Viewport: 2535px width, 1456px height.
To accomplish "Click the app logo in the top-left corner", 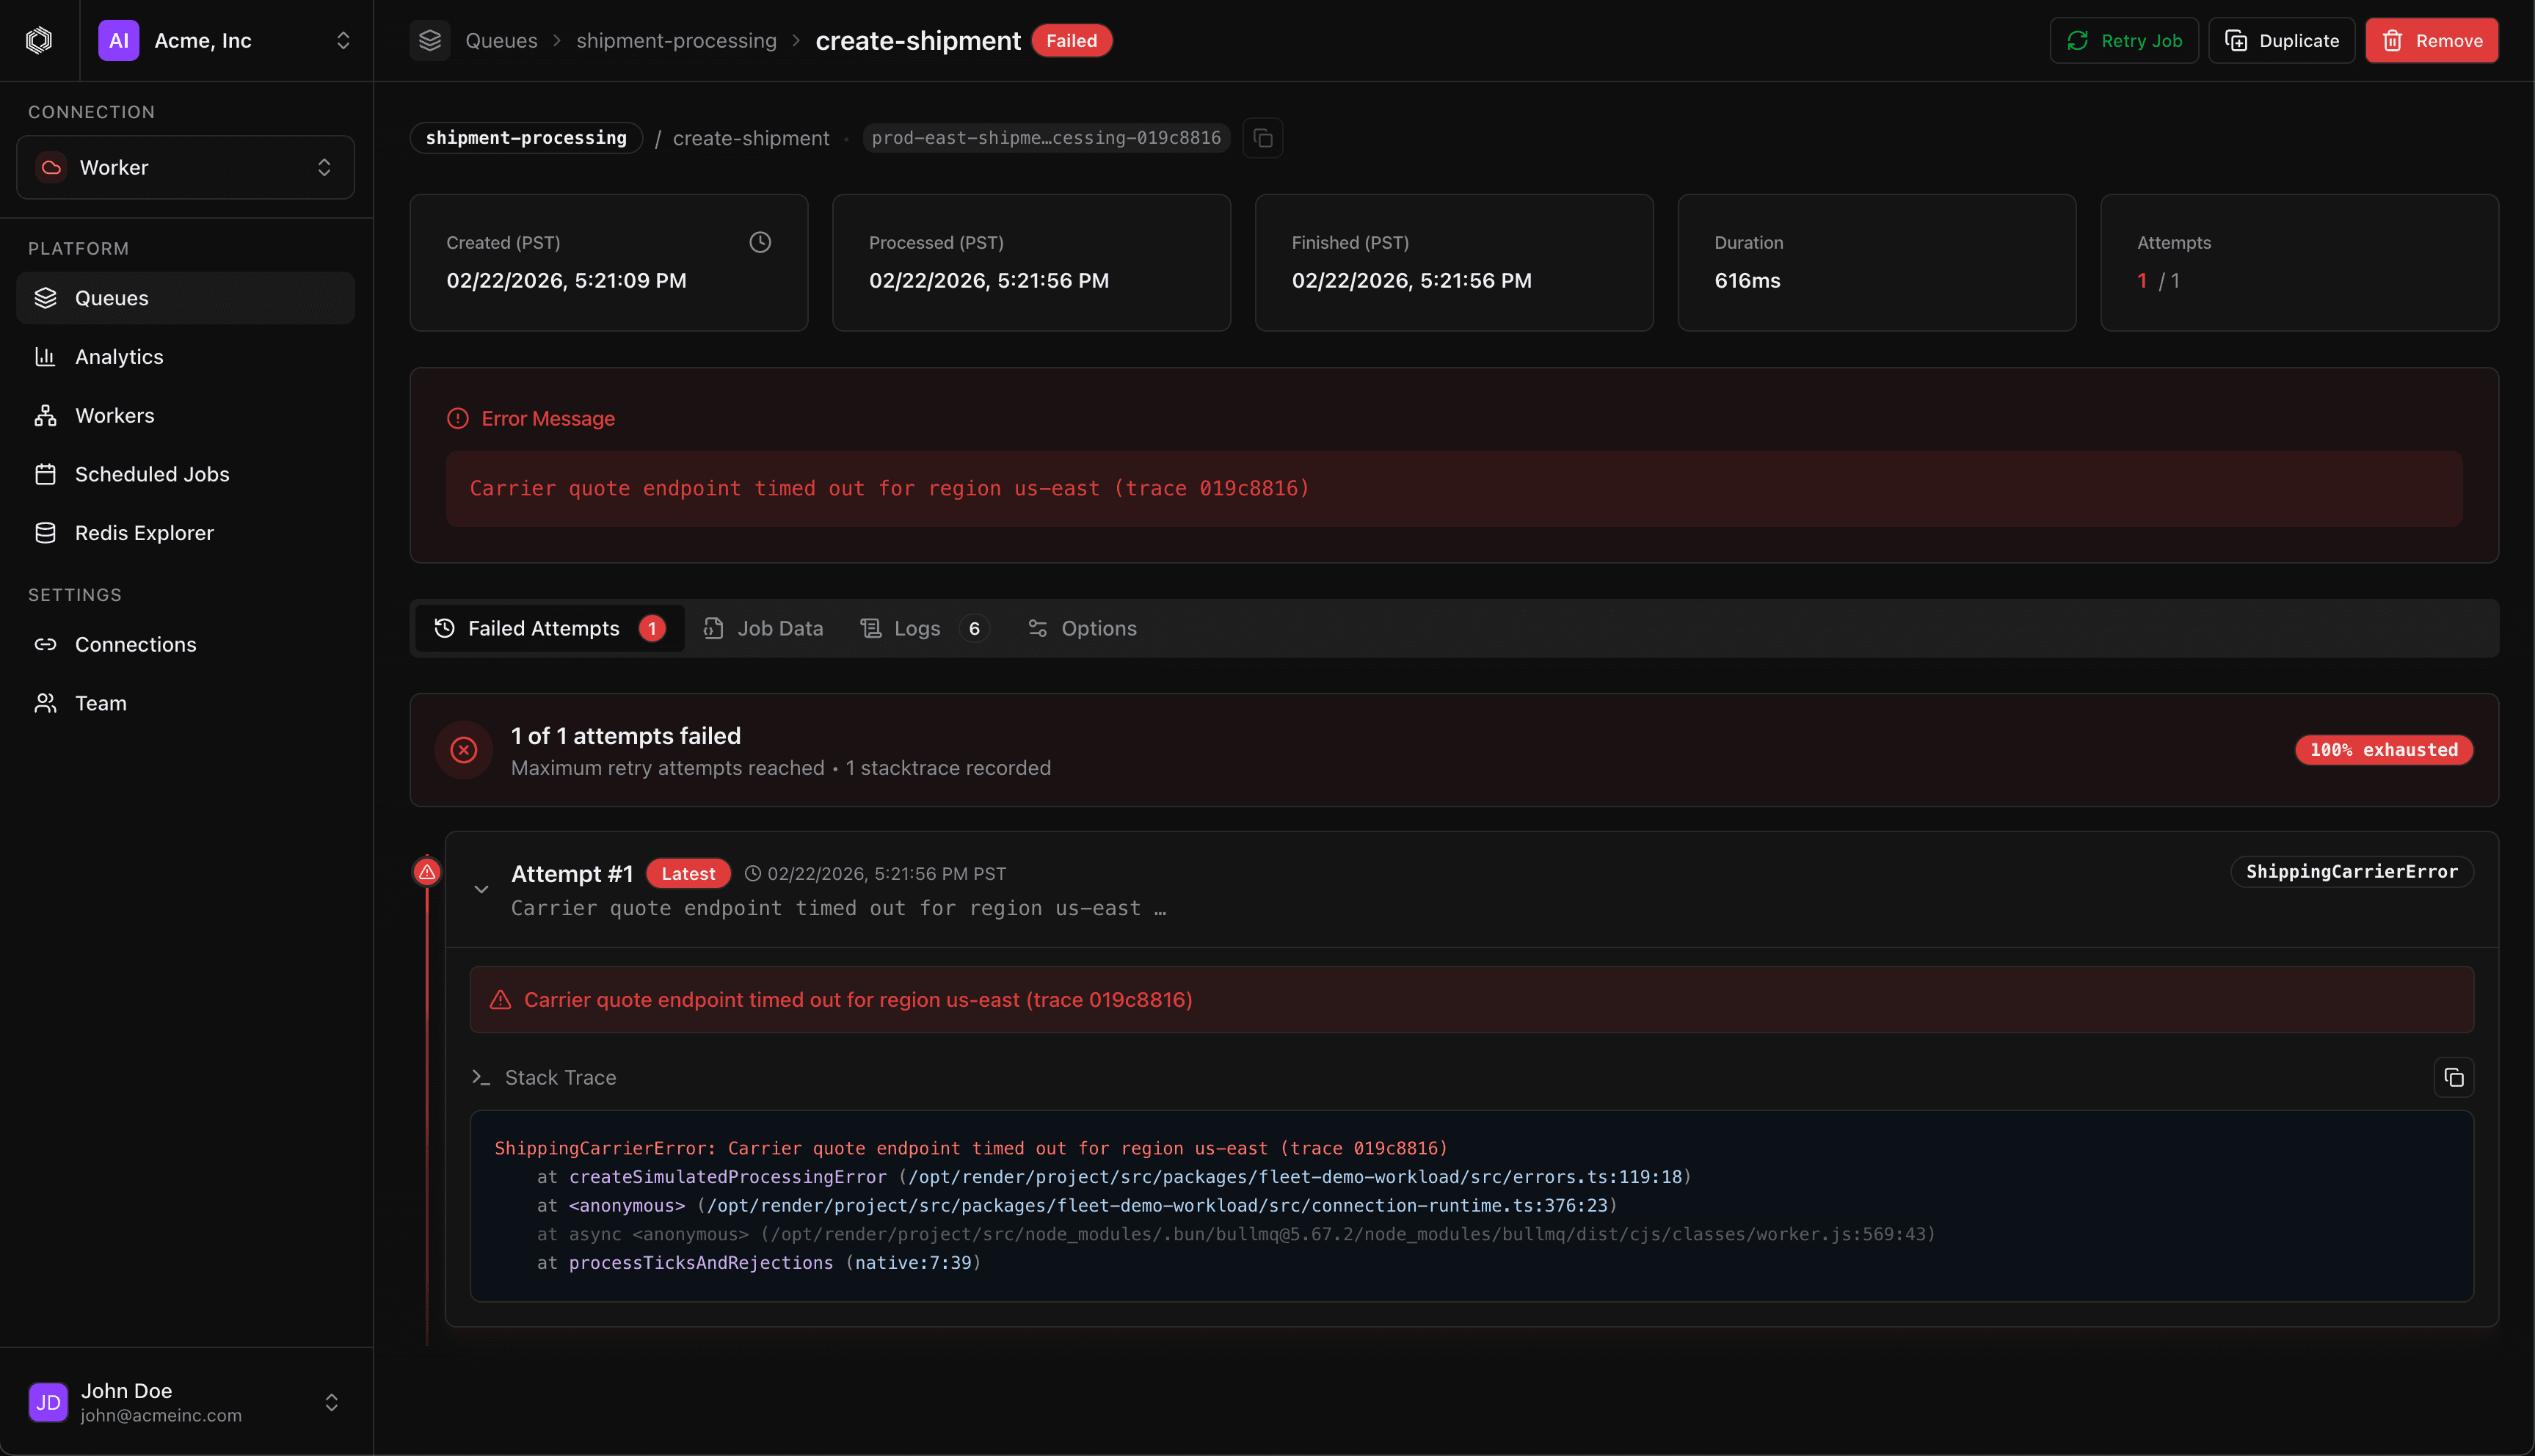I will (x=39, y=40).
